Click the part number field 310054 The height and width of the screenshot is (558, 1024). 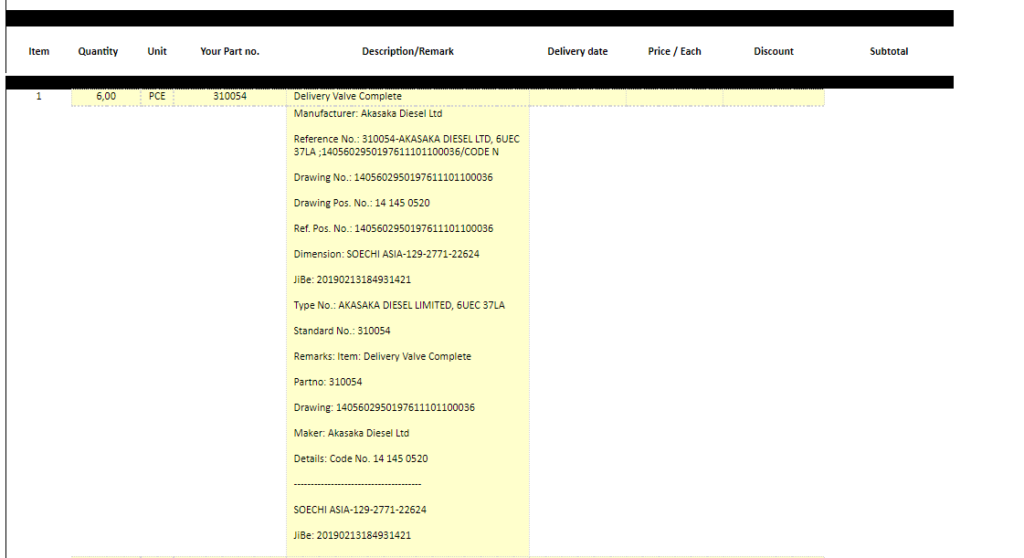coord(230,97)
